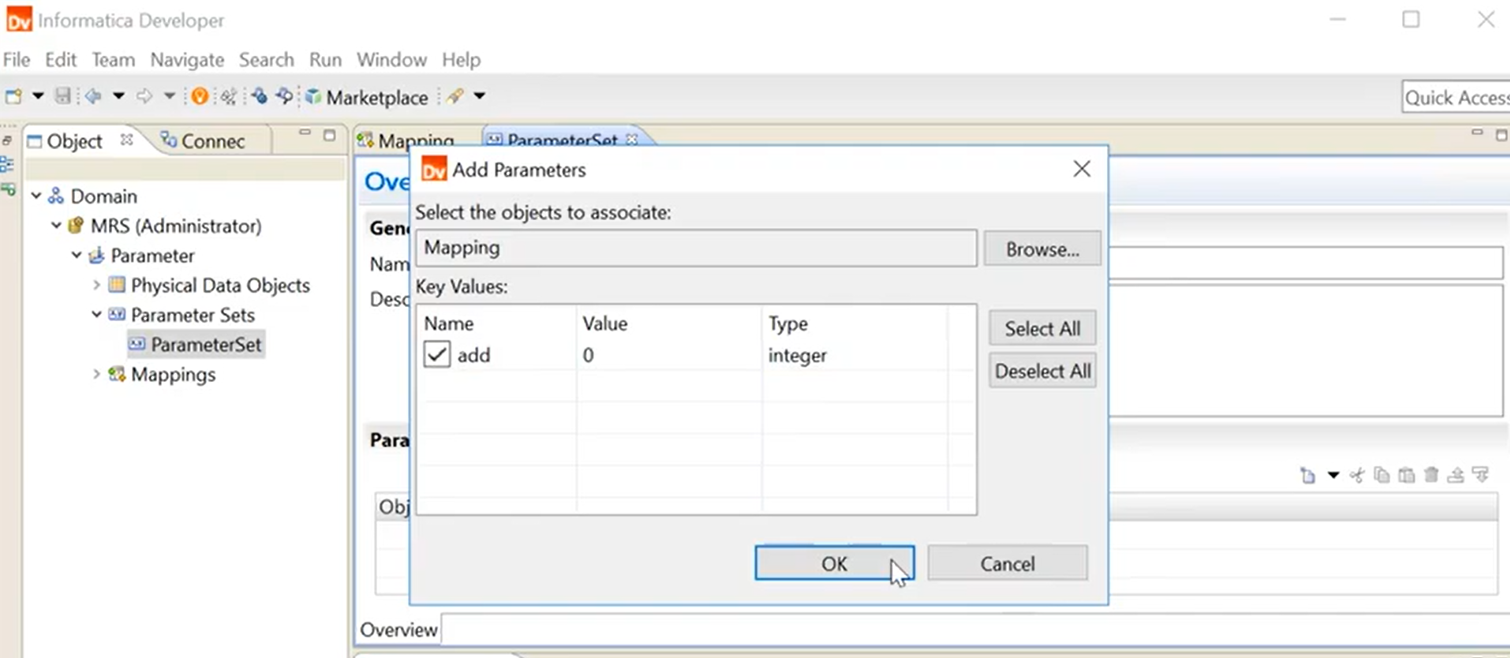The image size is (1510, 658).
Task: Close the Object explorer tab
Action: (x=126, y=140)
